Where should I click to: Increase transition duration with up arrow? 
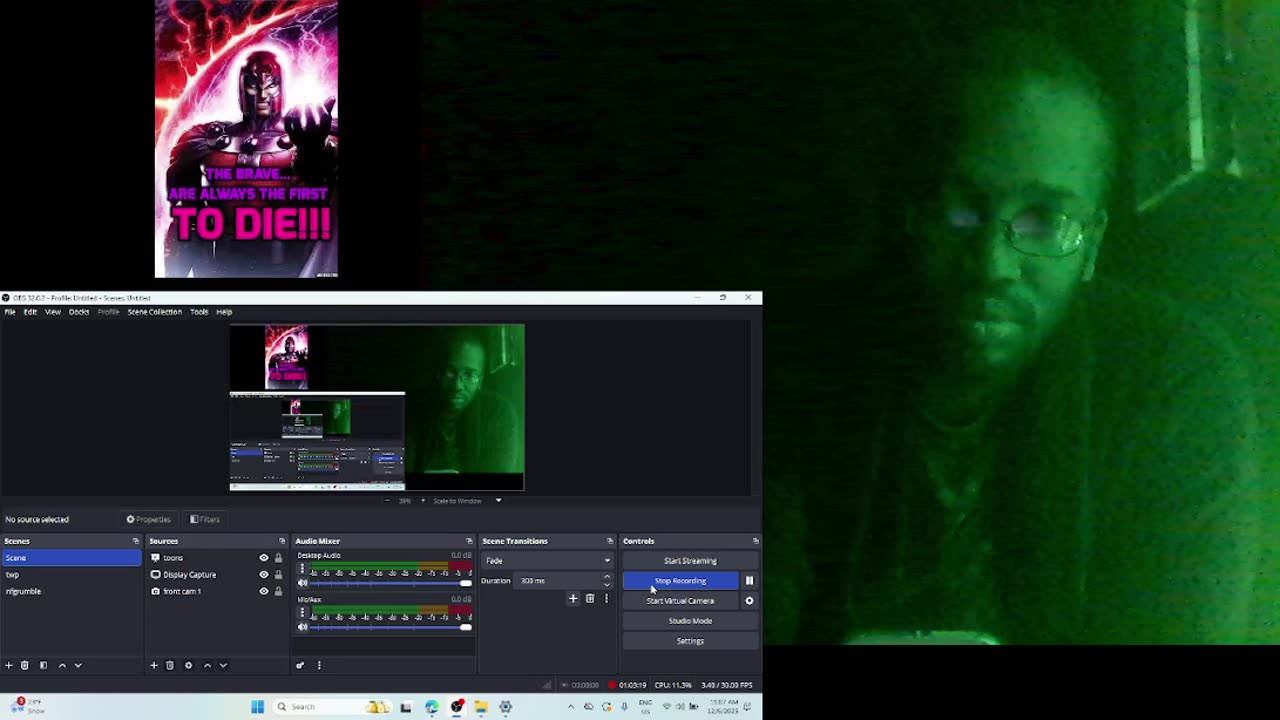[606, 577]
